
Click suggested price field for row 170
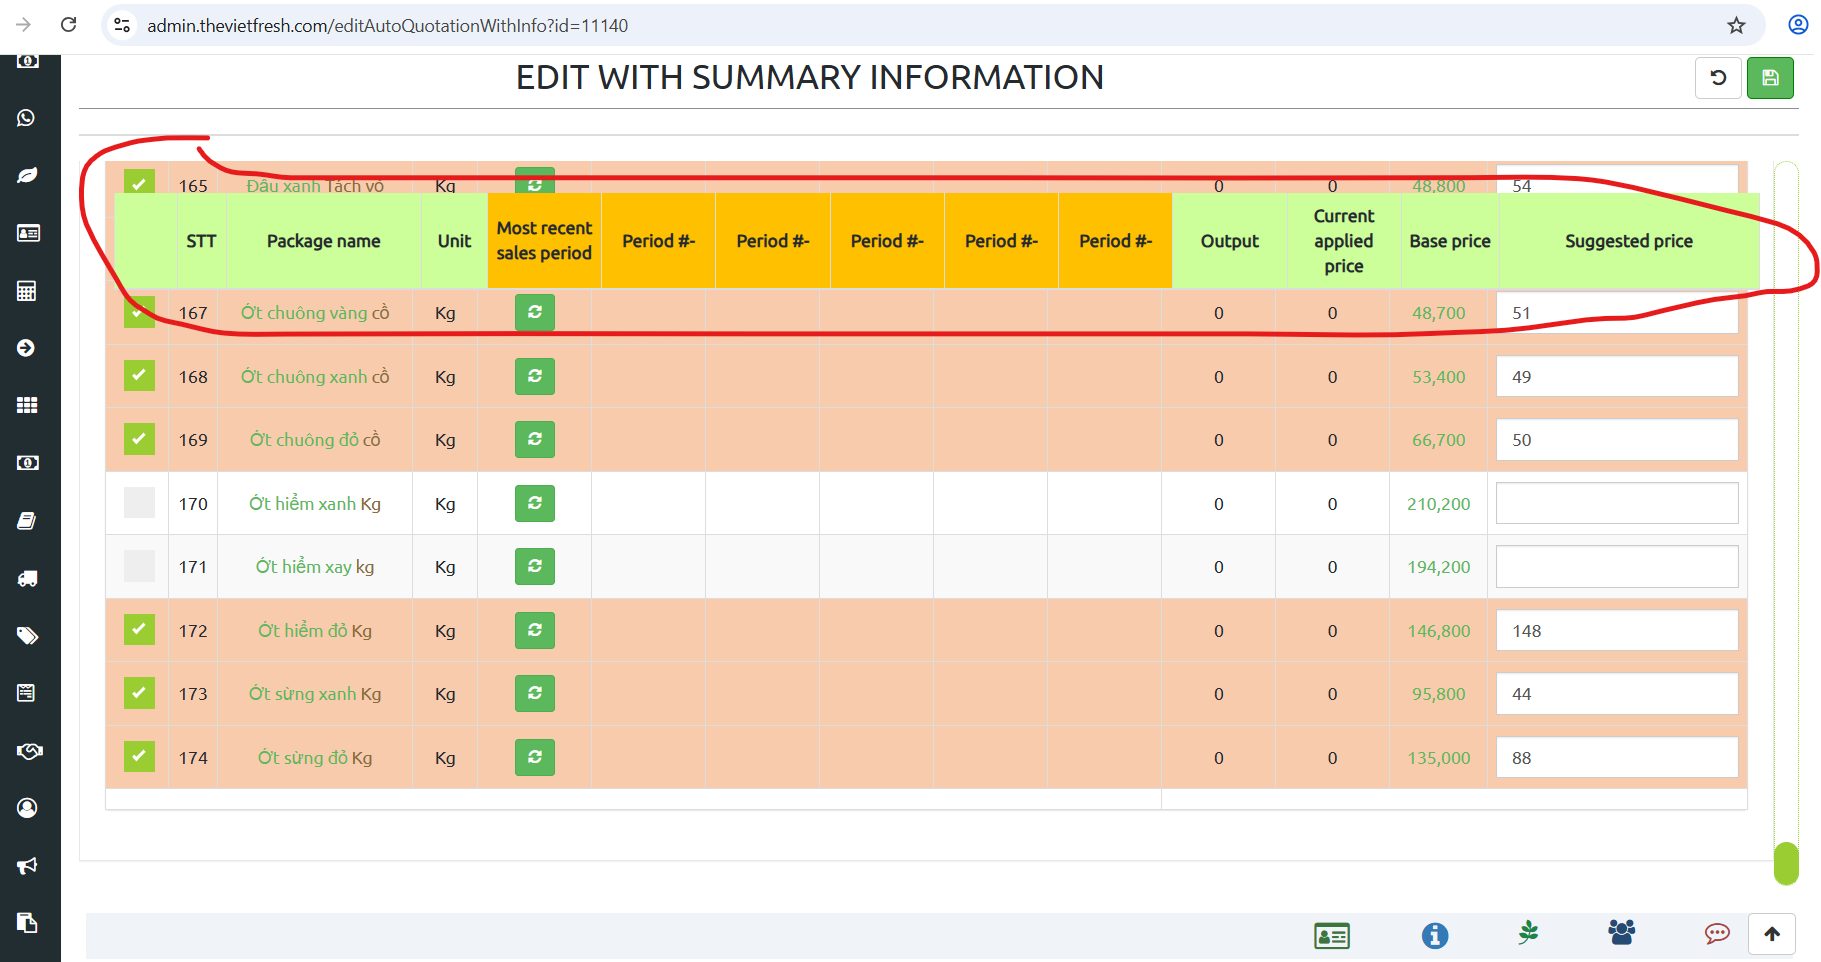pyautogui.click(x=1616, y=503)
